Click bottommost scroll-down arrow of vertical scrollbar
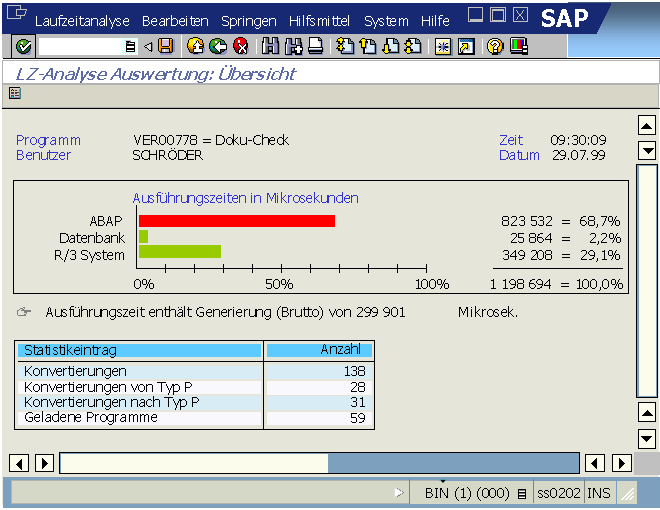Screen dimensions: 660x510 [x=647, y=439]
